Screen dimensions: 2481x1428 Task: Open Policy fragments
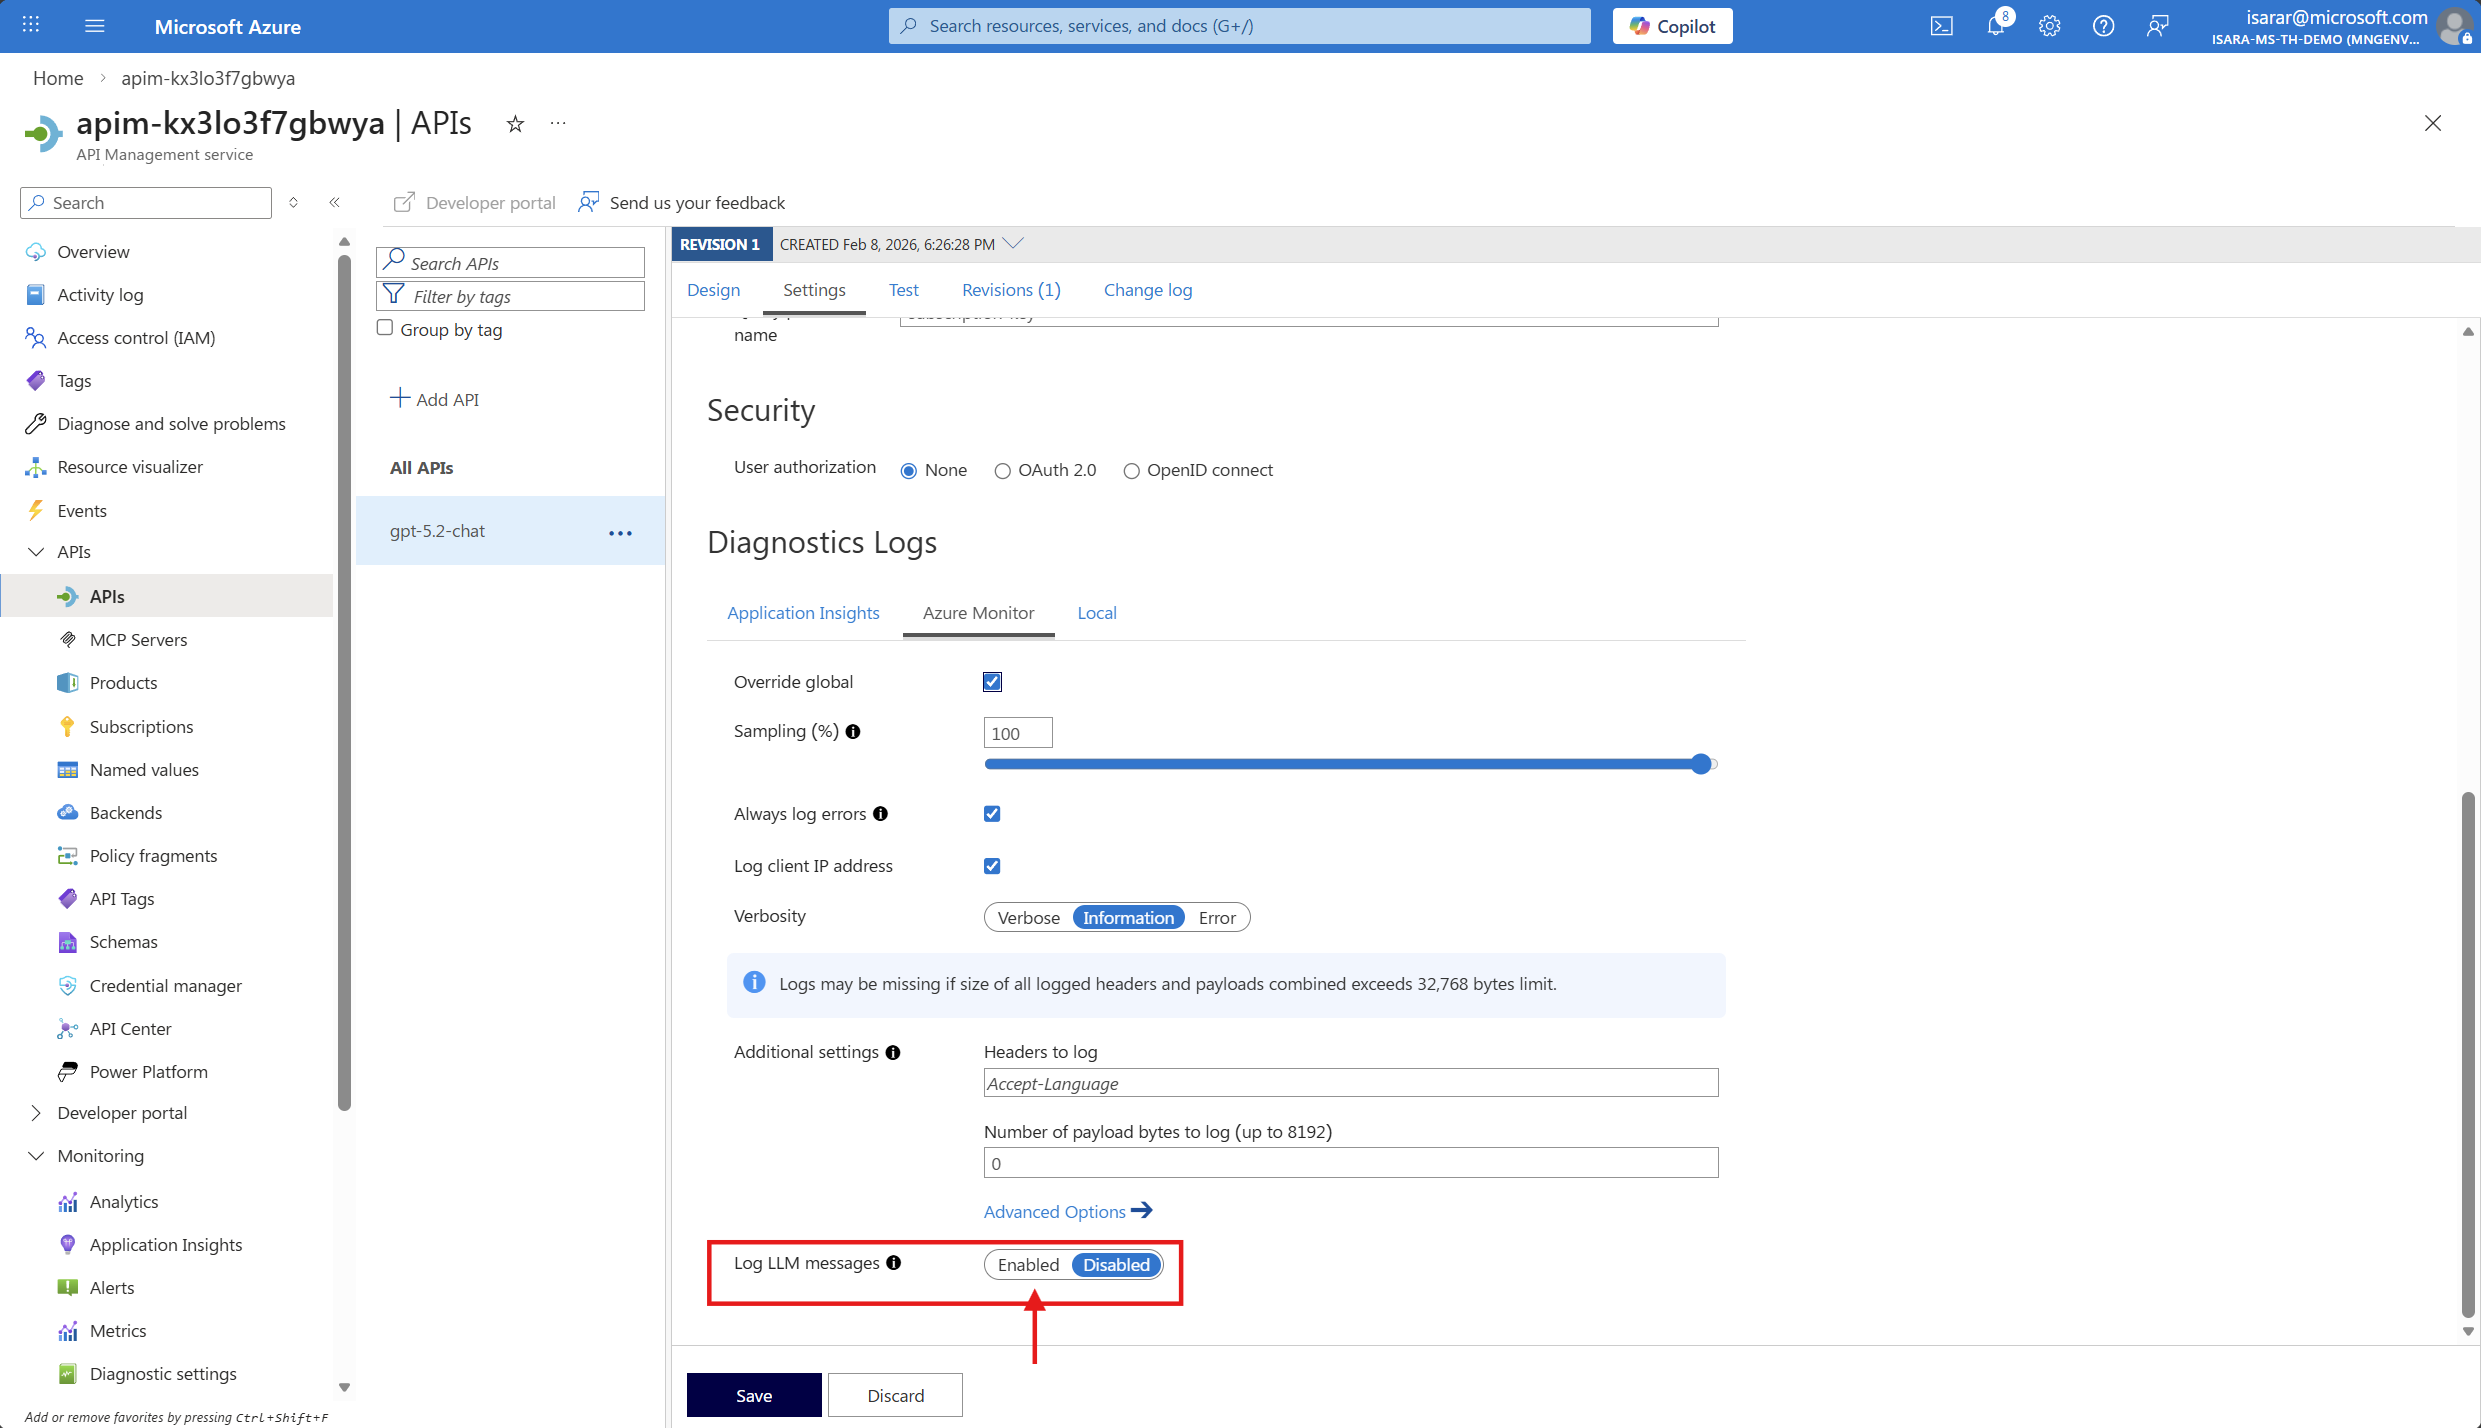tap(153, 855)
